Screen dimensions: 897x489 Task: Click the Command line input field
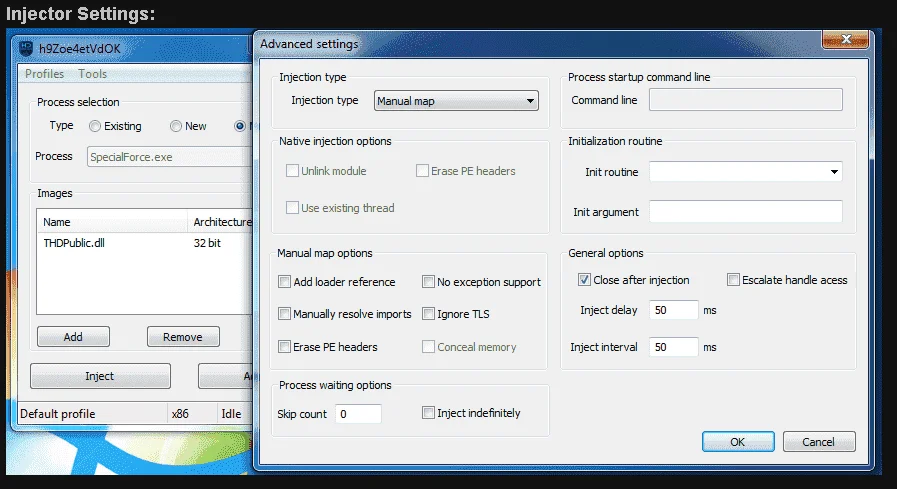click(745, 100)
